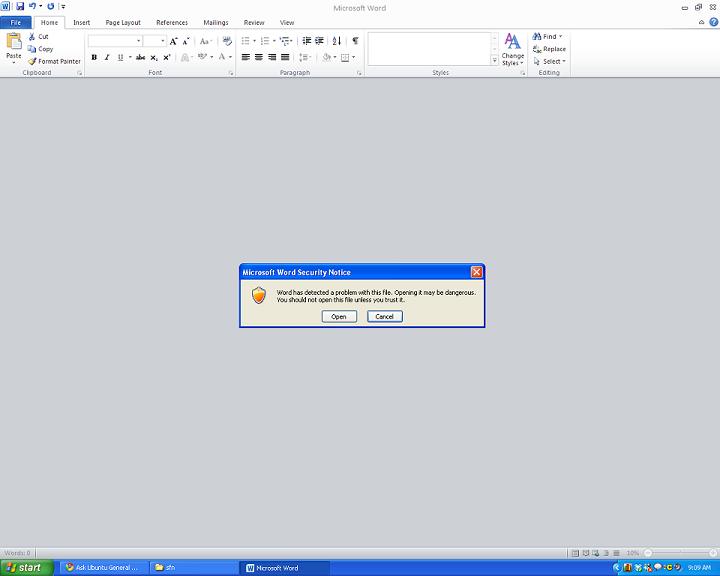
Task: Select the Format Painter tool
Action: [x=54, y=61]
